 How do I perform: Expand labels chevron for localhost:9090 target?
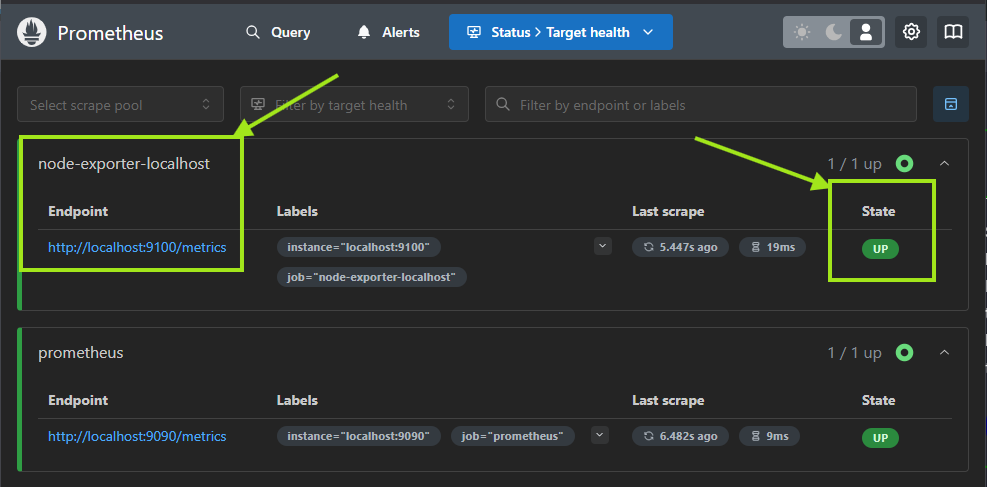[600, 435]
